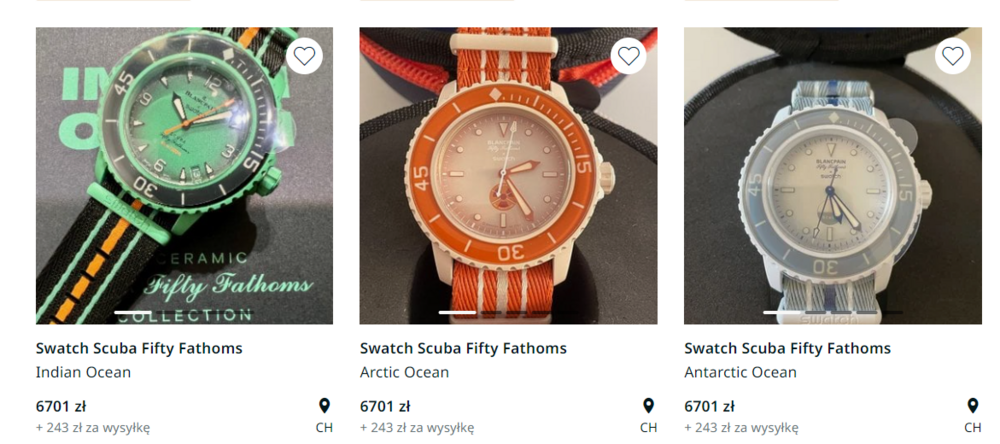
Task: Favorite the Indian Ocean watch with heart icon
Action: [304, 56]
